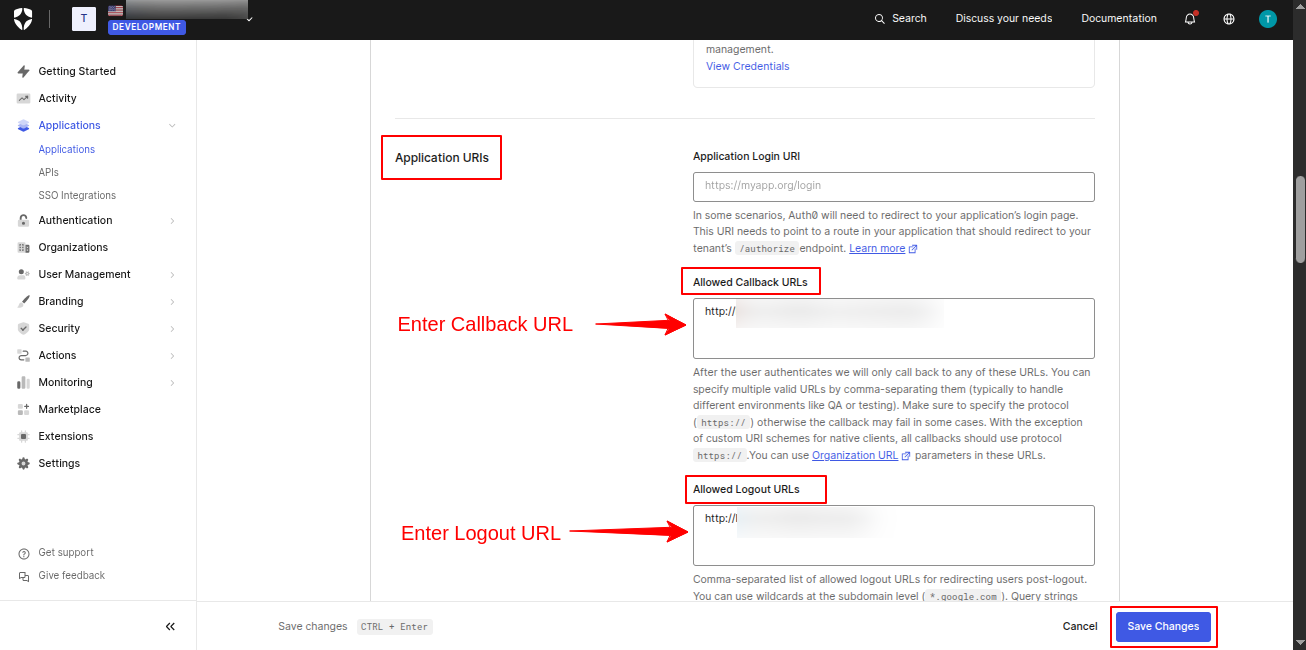Click Organizations building icon

click(x=24, y=247)
